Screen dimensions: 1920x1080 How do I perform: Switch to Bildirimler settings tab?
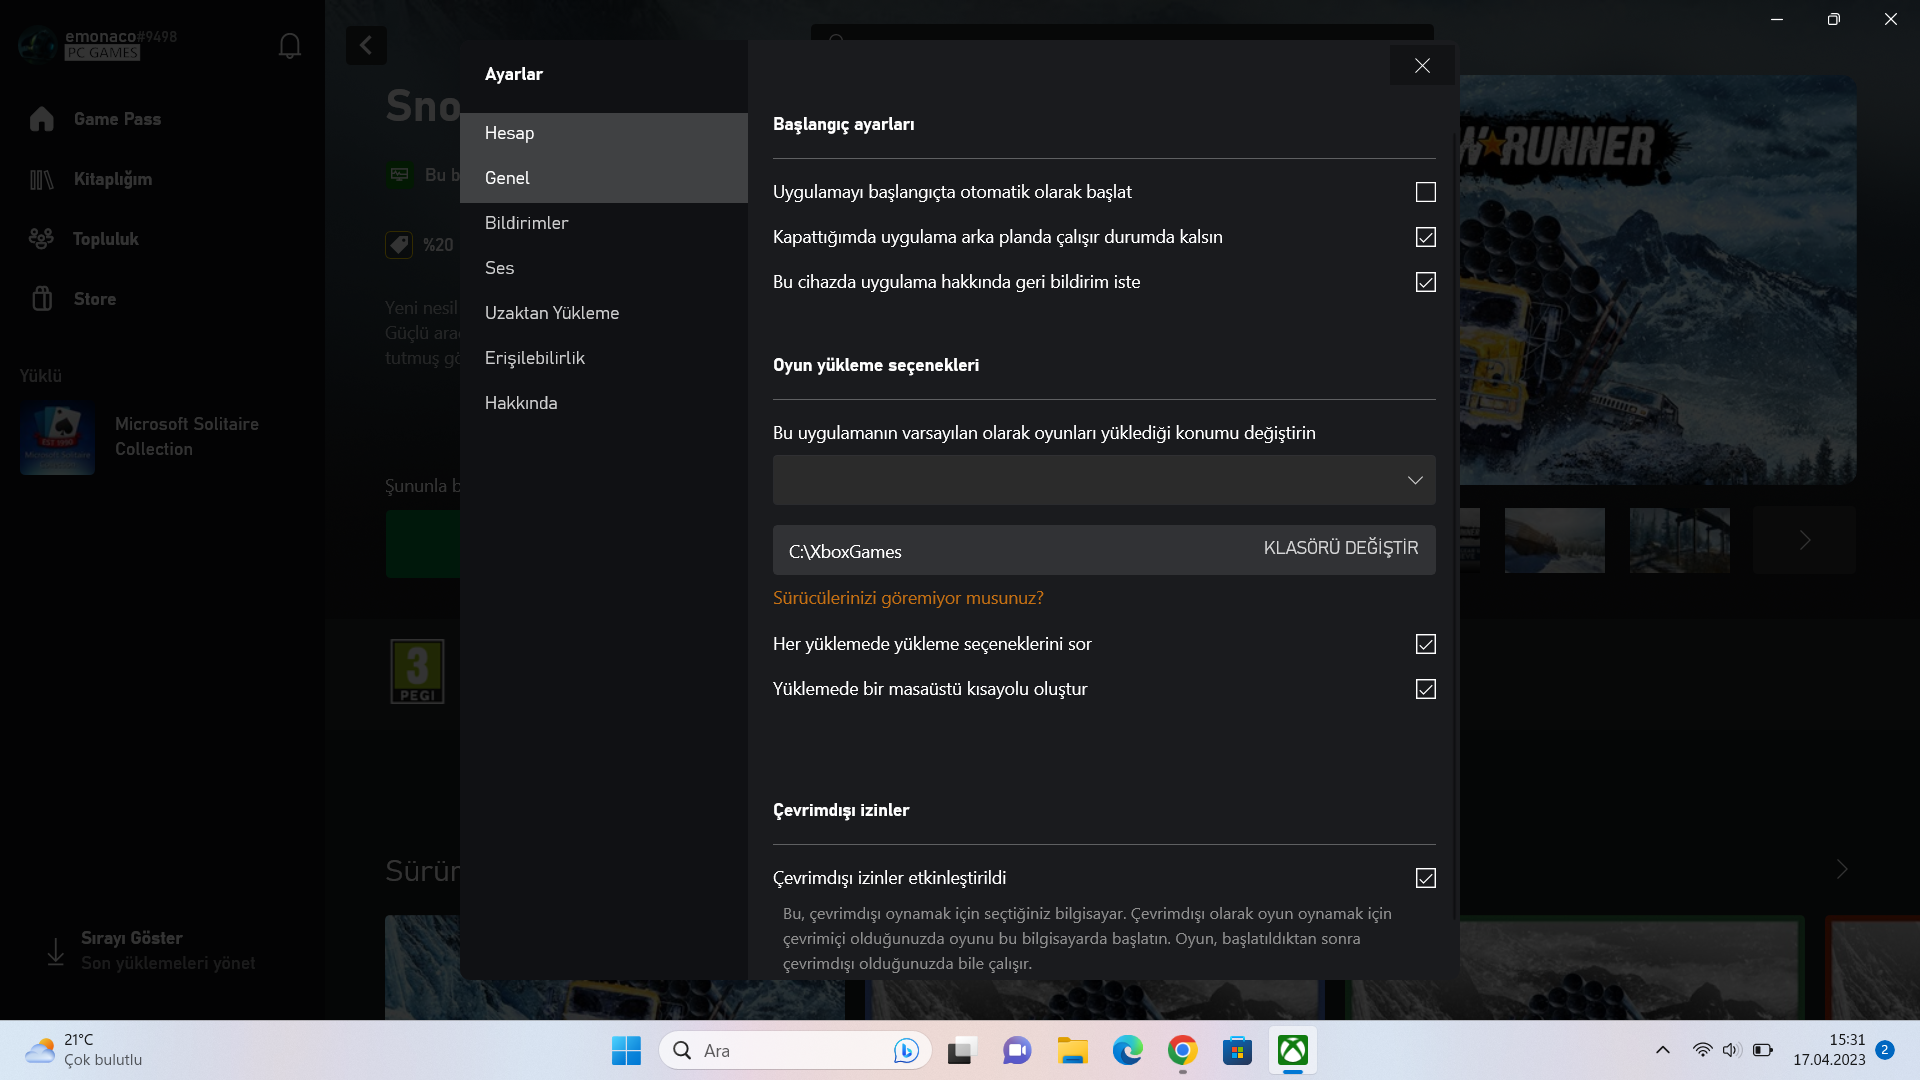[526, 223]
